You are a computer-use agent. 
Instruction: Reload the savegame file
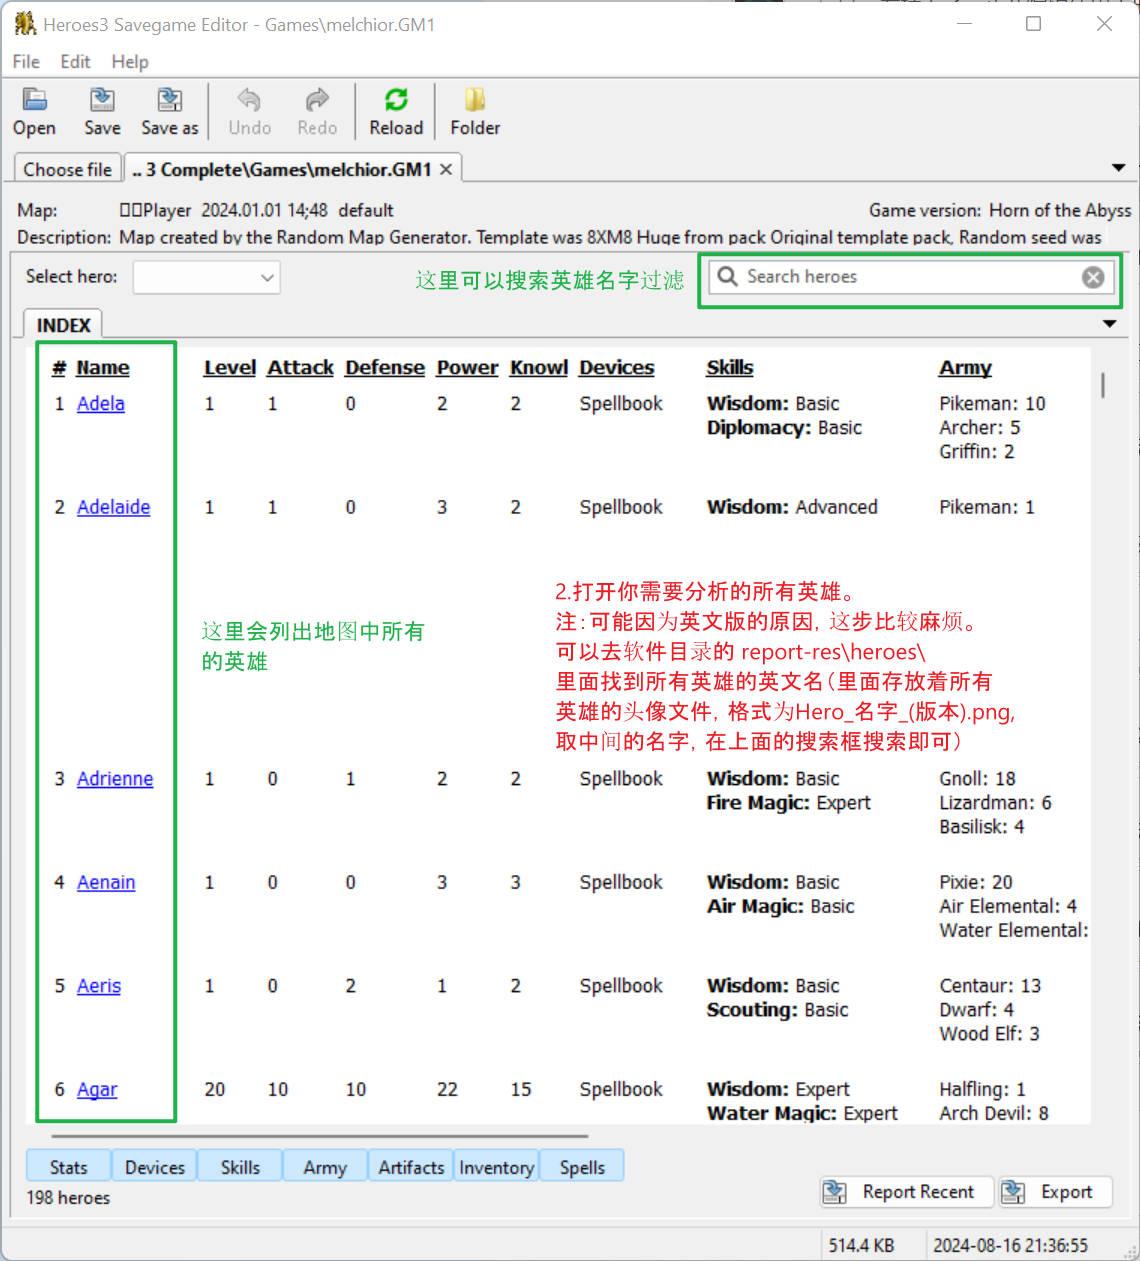pos(396,111)
